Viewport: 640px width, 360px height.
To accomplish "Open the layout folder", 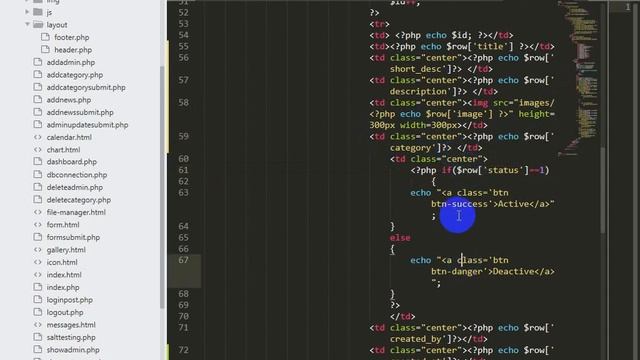I will click(57, 25).
